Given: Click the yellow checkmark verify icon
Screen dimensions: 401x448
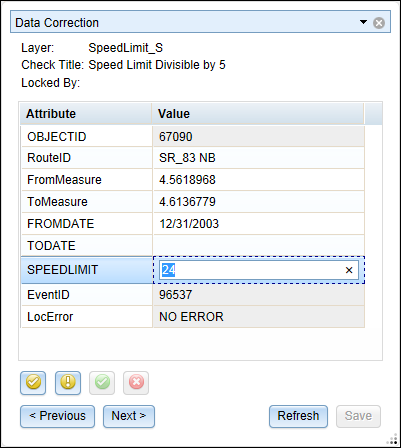Looking at the screenshot, I should 33,383.
